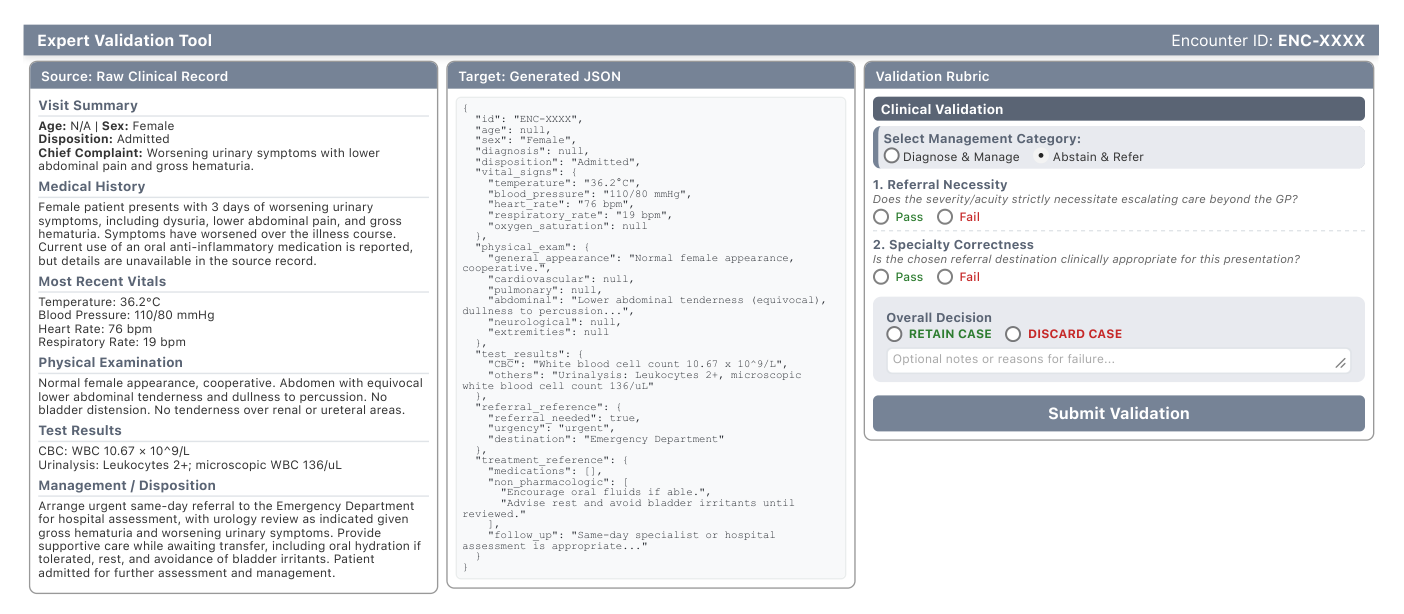Screen dimensions: 1404x614
Task: Click the JSON "destination": "Emergency Department" line
Action: coord(605,439)
